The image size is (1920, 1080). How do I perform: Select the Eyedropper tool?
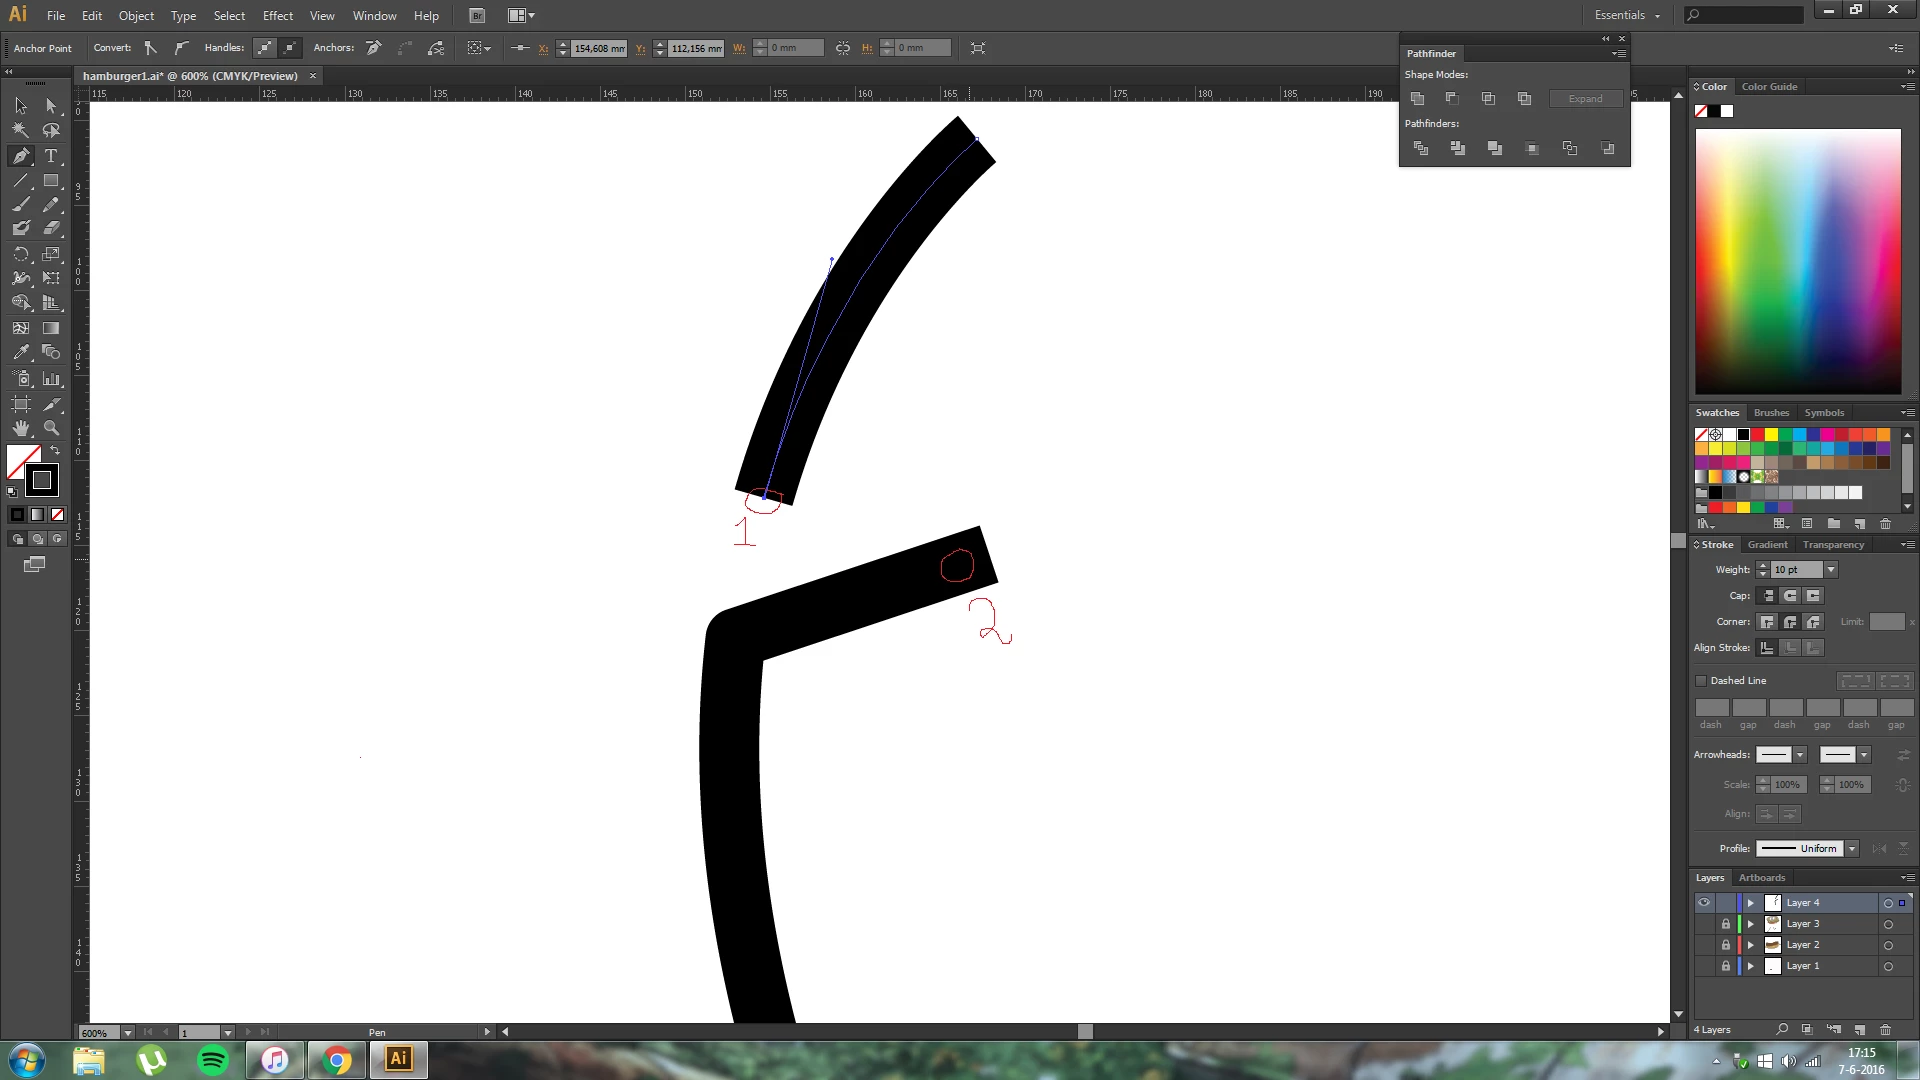point(21,353)
